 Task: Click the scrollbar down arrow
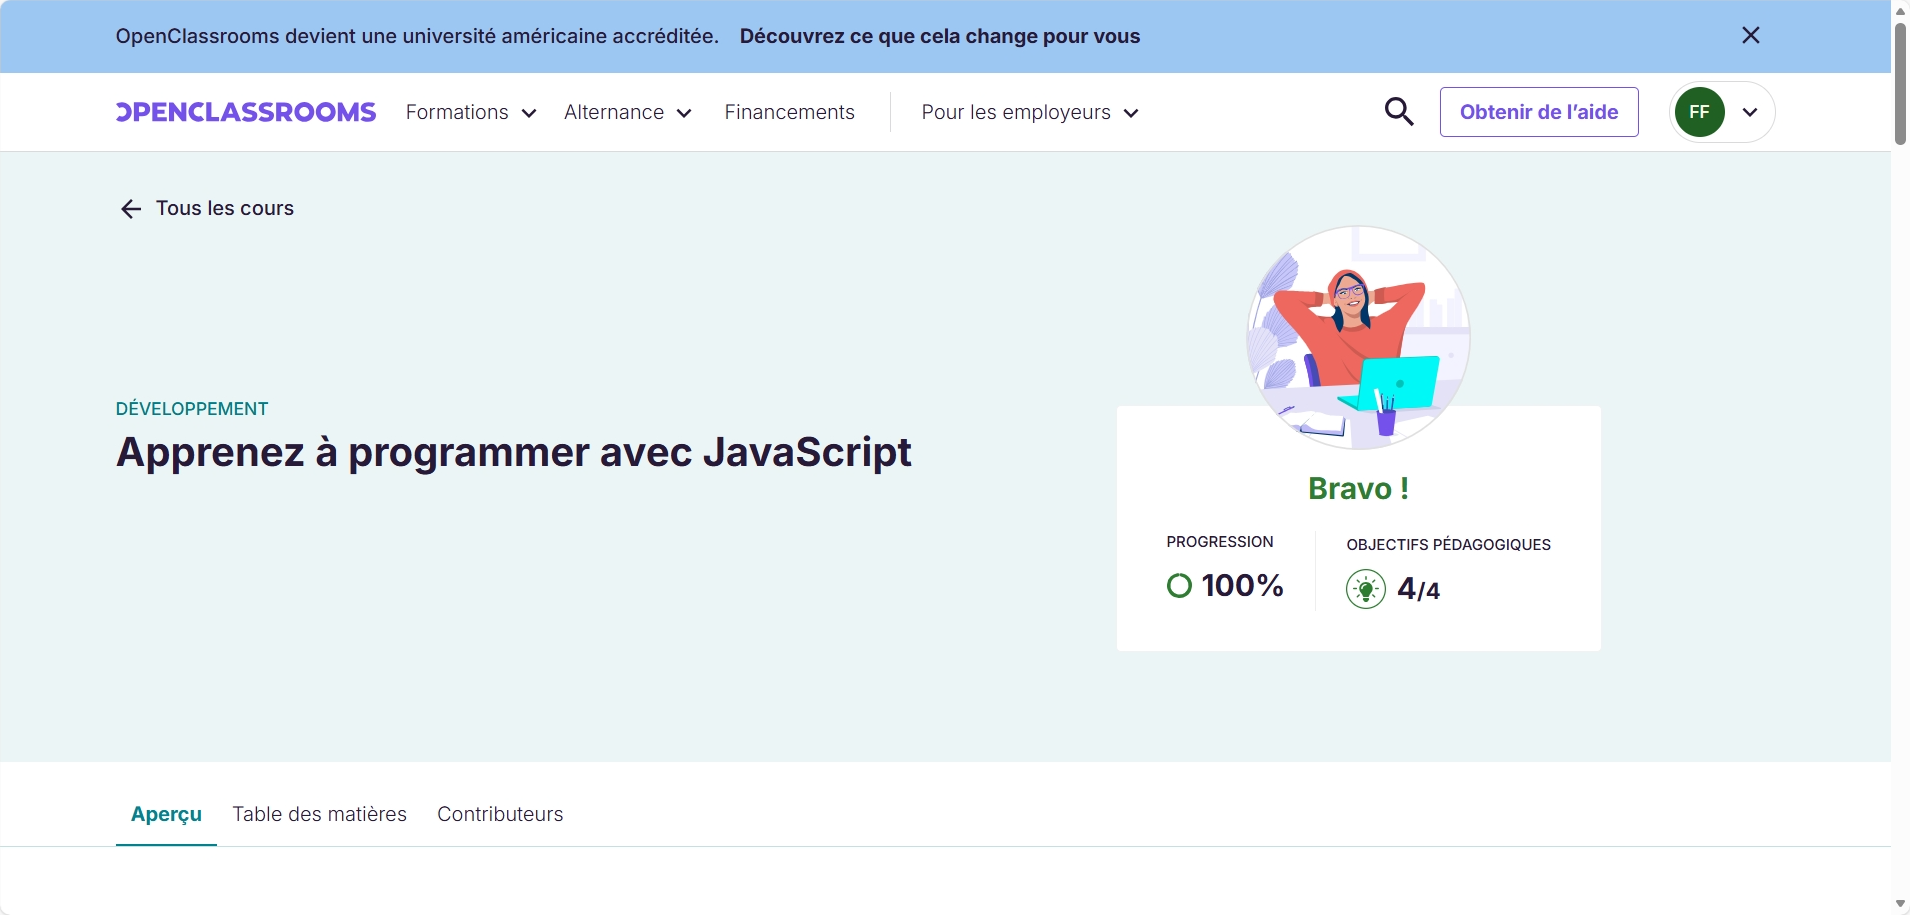pos(1900,904)
